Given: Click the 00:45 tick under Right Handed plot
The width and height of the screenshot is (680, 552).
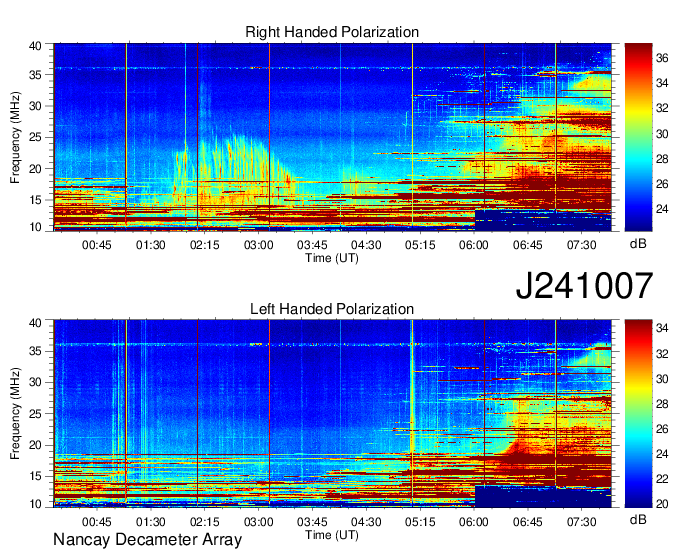Looking at the screenshot, I should 97,245.
